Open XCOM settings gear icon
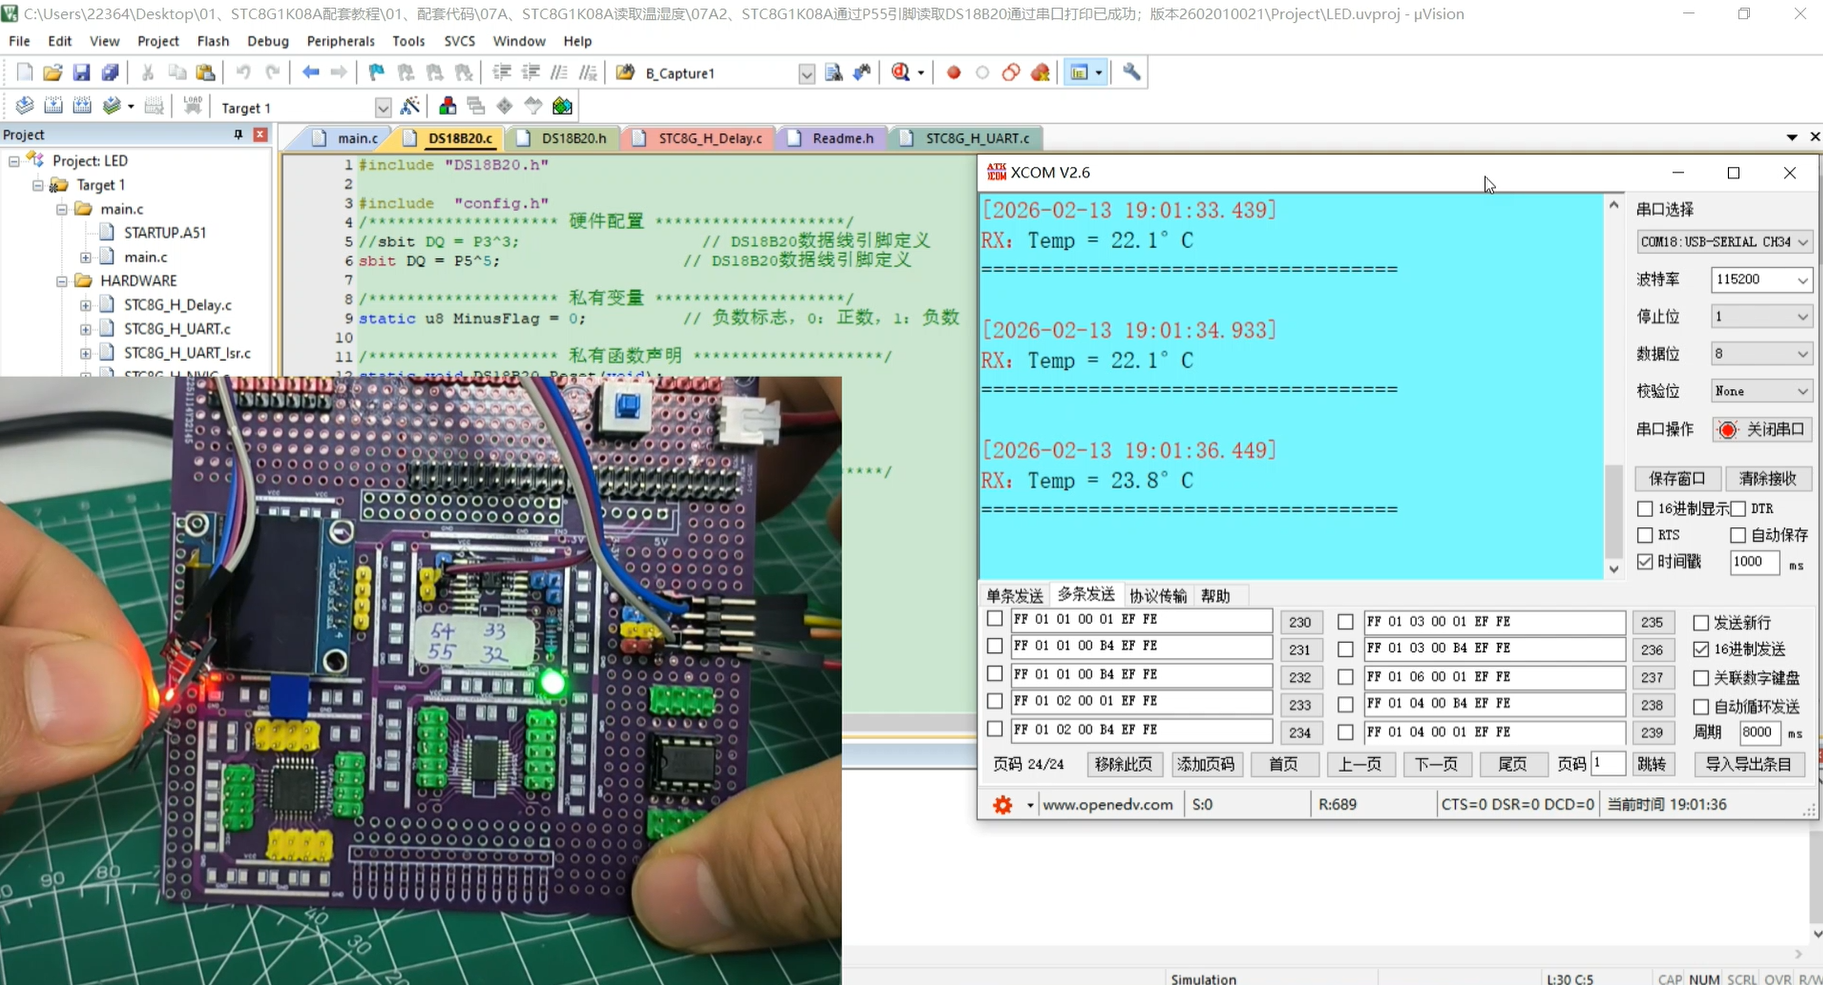Viewport: 1823px width, 985px height. tap(1002, 805)
